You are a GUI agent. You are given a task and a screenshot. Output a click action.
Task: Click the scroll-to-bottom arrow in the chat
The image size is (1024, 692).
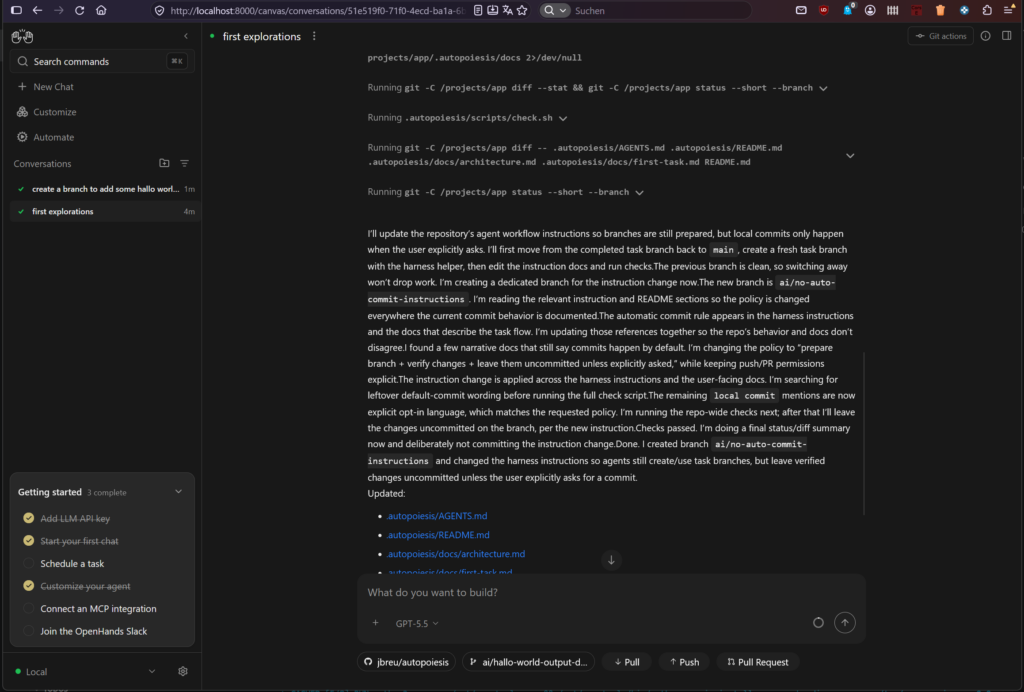point(611,560)
